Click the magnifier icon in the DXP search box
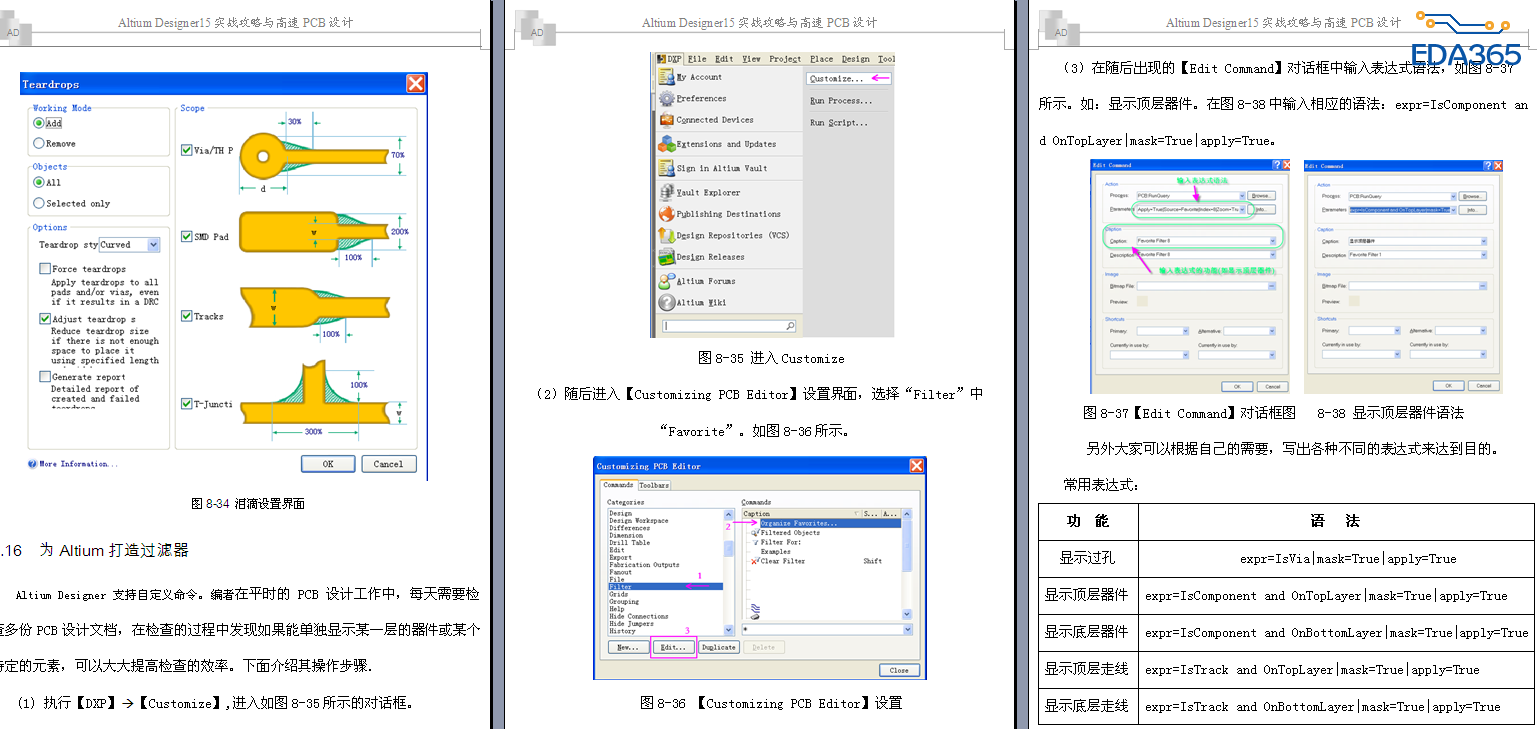This screenshot has height=729, width=1537. 790,326
